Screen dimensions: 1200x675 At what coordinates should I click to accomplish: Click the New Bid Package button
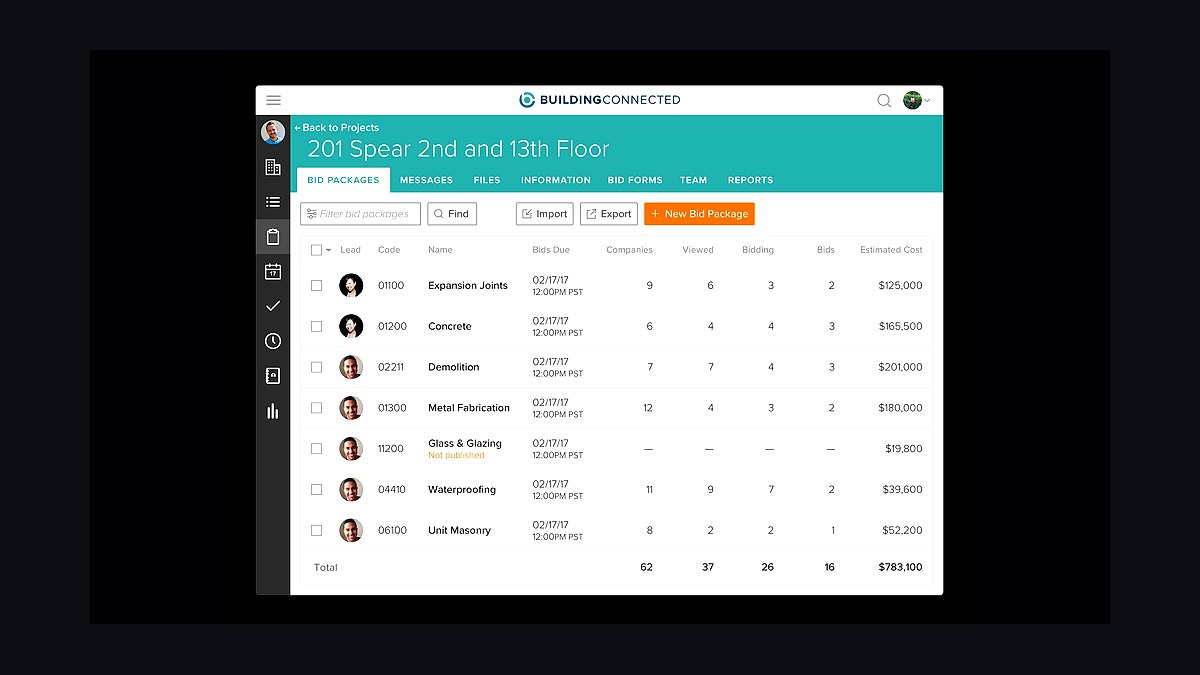[x=699, y=214]
